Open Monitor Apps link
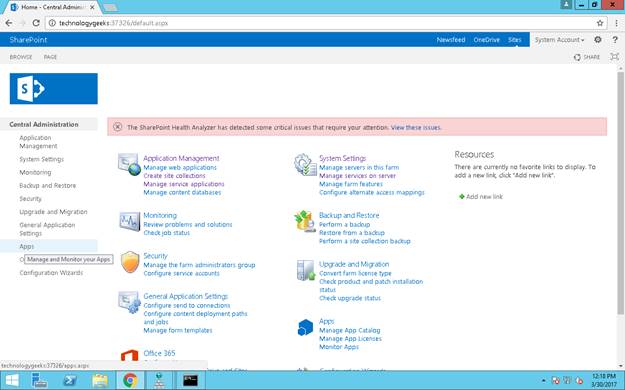The height and width of the screenshot is (390, 625). [339, 347]
